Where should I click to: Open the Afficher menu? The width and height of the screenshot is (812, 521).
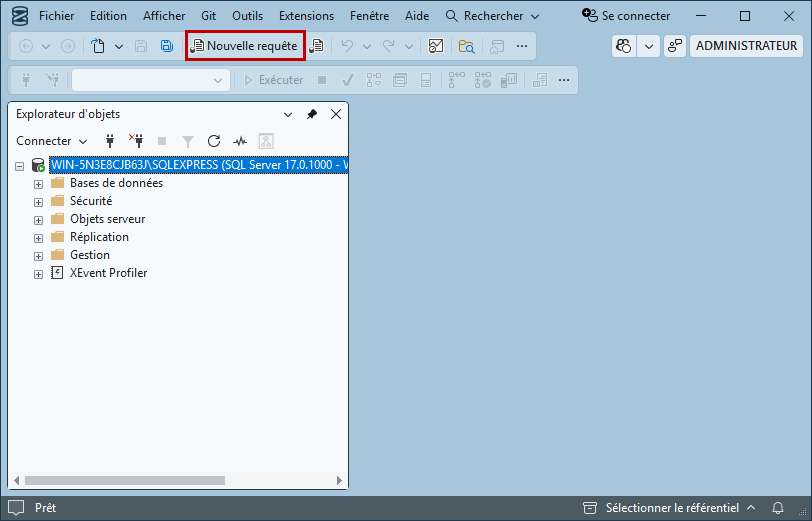click(164, 16)
